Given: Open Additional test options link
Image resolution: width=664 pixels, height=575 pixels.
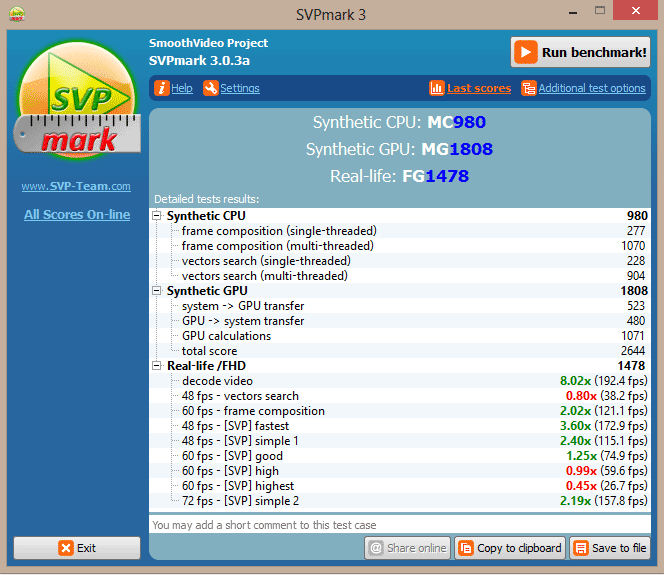Looking at the screenshot, I should point(592,88).
